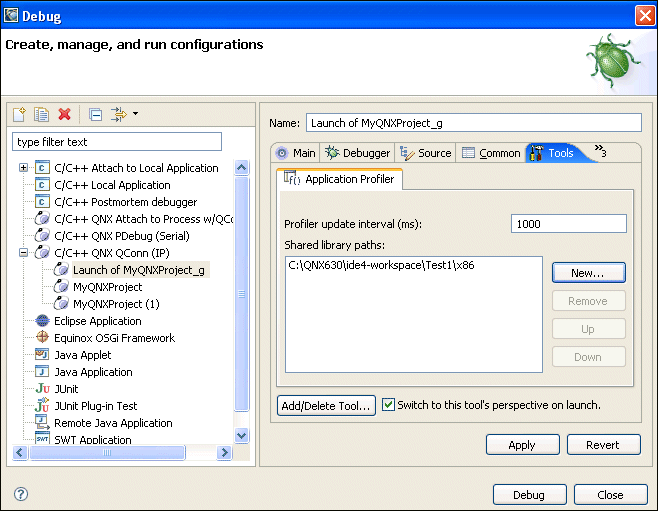The height and width of the screenshot is (511, 658).
Task: Open the Source tab
Action: pyautogui.click(x=425, y=153)
